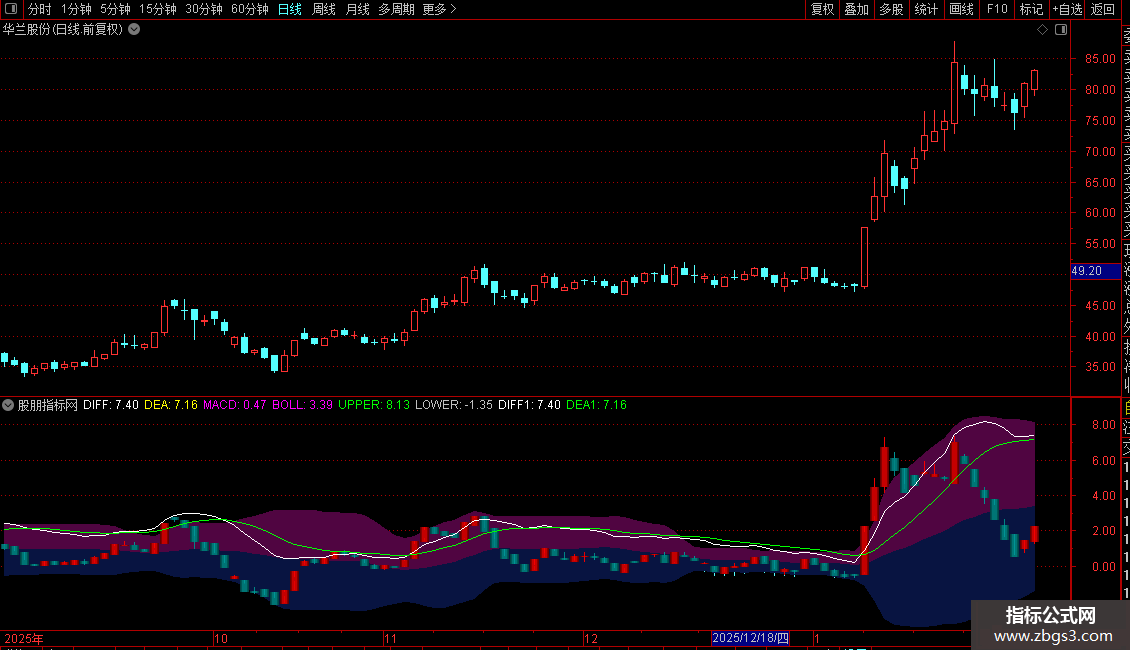Click the 8.00 indicator axis label

[1104, 425]
